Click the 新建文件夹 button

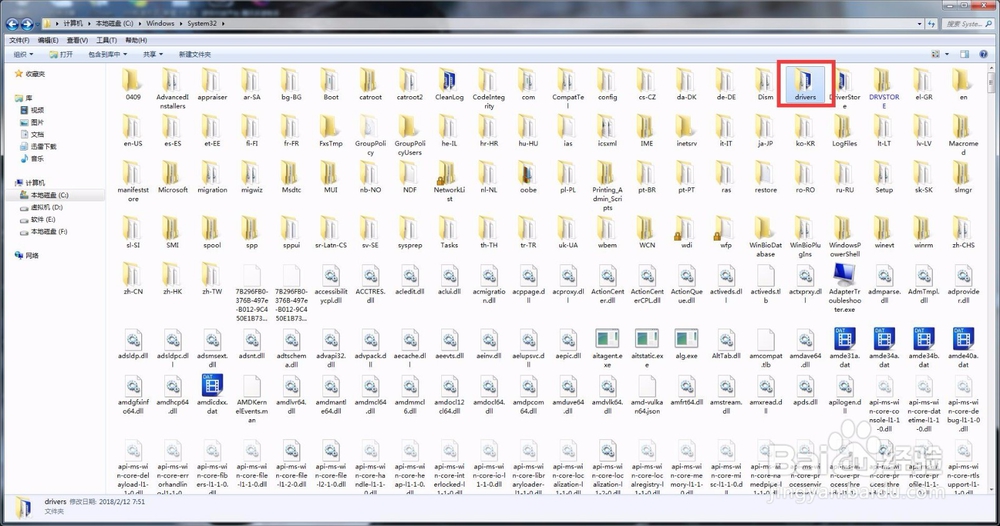click(x=195, y=54)
